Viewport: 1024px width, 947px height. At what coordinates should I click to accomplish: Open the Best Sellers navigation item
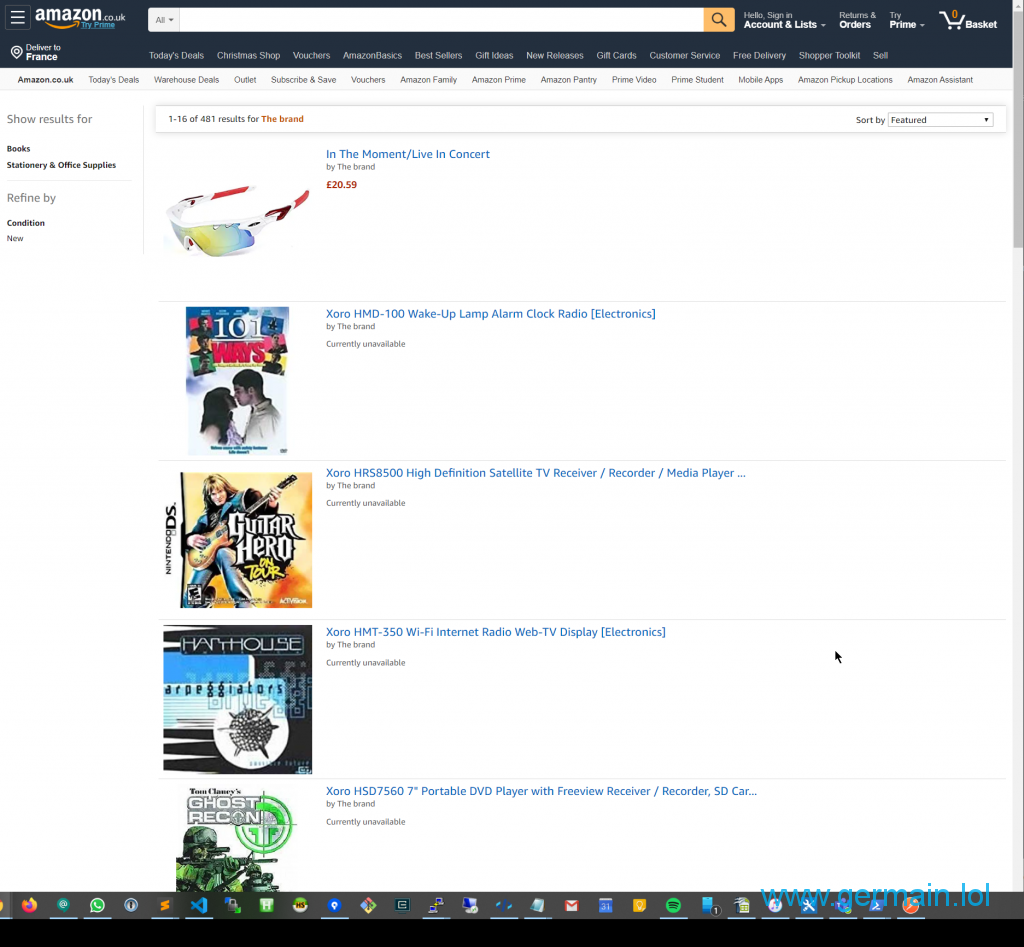coord(438,56)
